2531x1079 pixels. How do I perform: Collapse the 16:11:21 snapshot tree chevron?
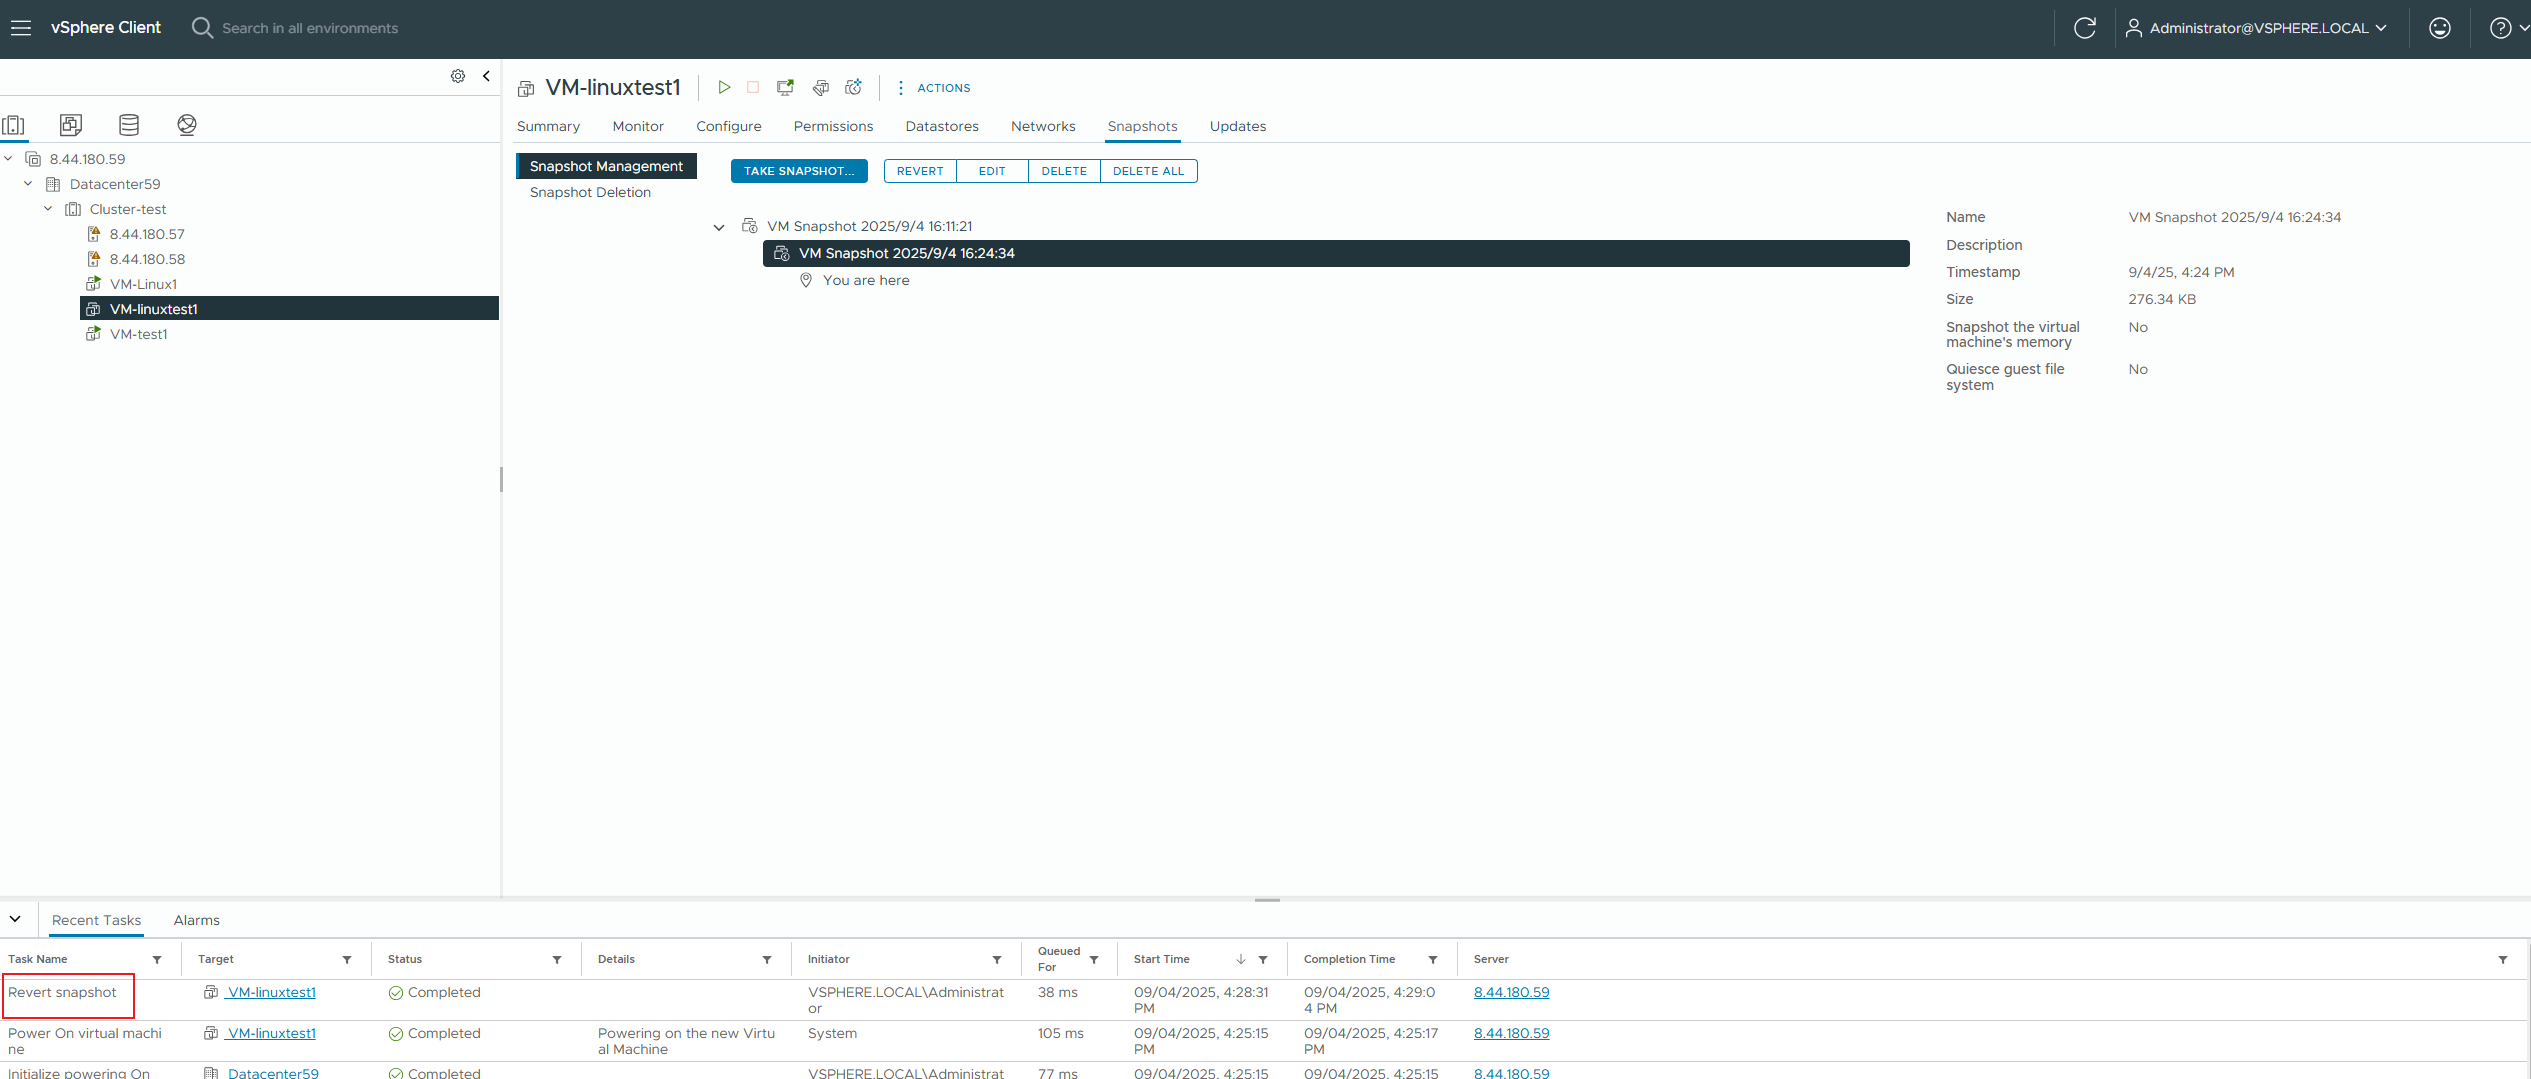tap(718, 227)
